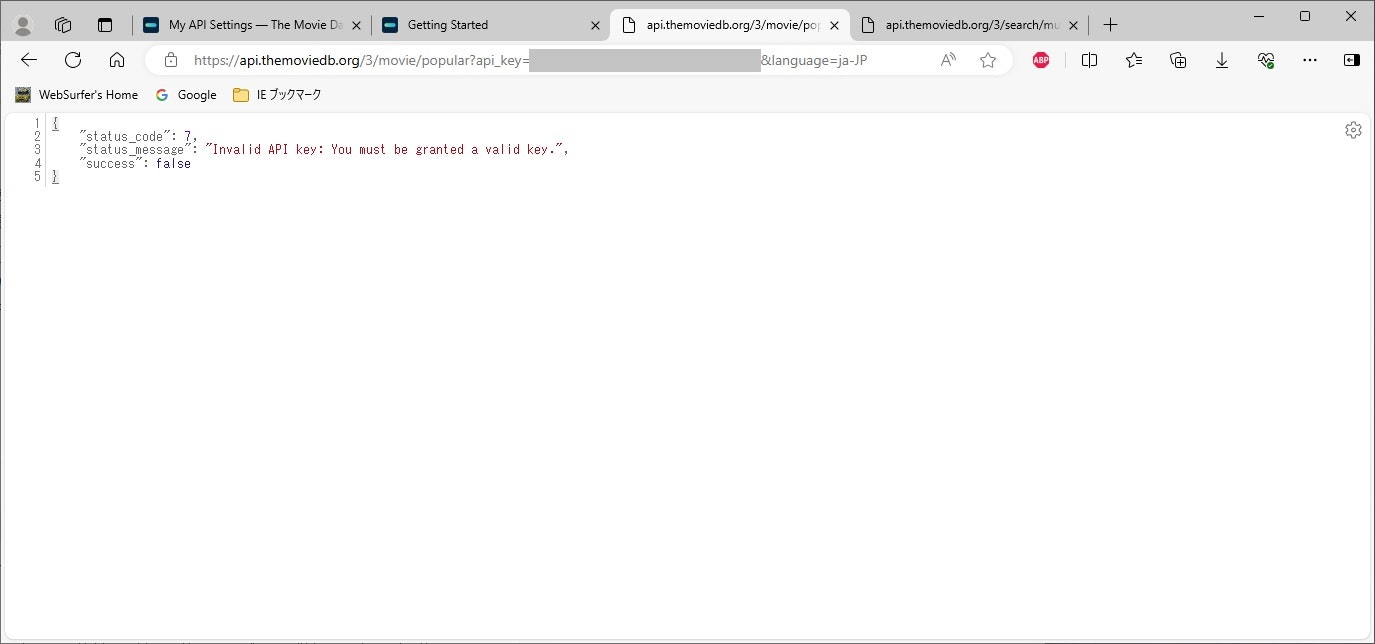Screen dimensions: 1375x644
Task: Click the "status_message" key text
Action: 133,150
